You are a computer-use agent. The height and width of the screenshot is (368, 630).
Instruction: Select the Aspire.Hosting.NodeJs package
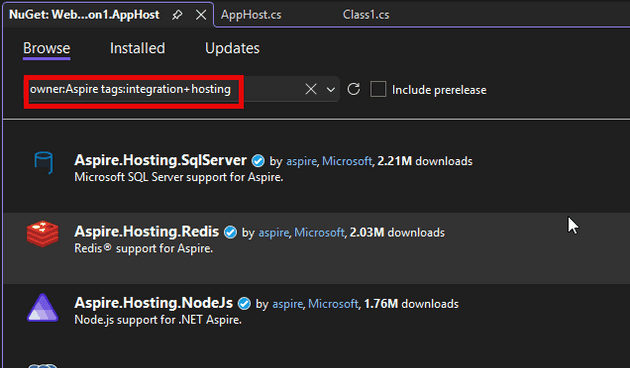coord(153,303)
